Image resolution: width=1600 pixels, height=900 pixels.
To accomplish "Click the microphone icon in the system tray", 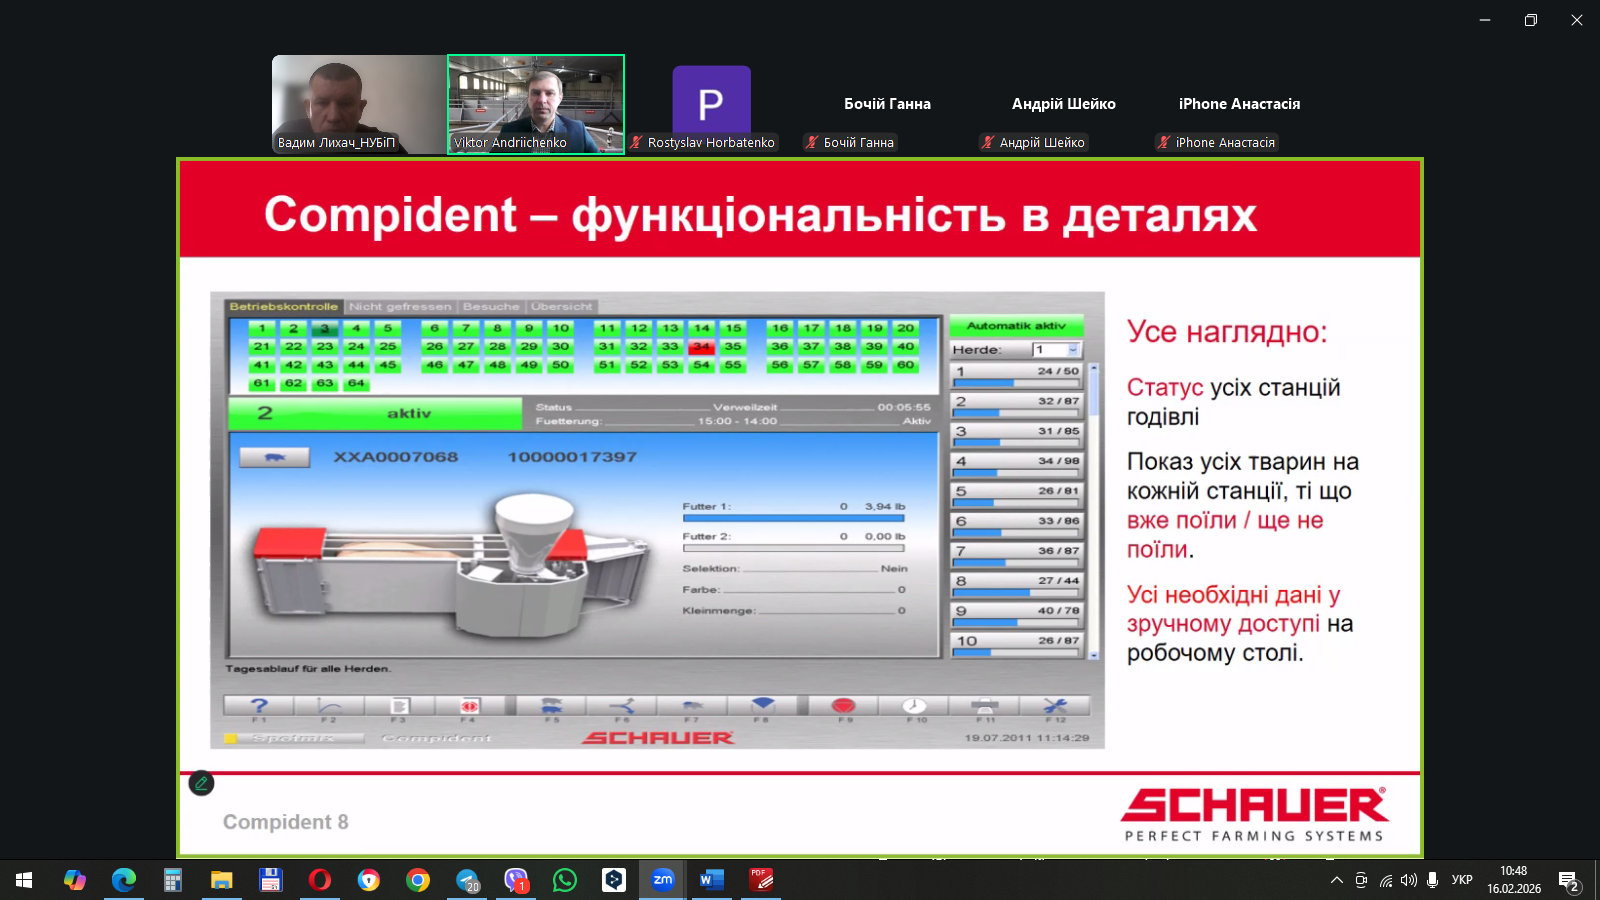I will coord(1433,880).
